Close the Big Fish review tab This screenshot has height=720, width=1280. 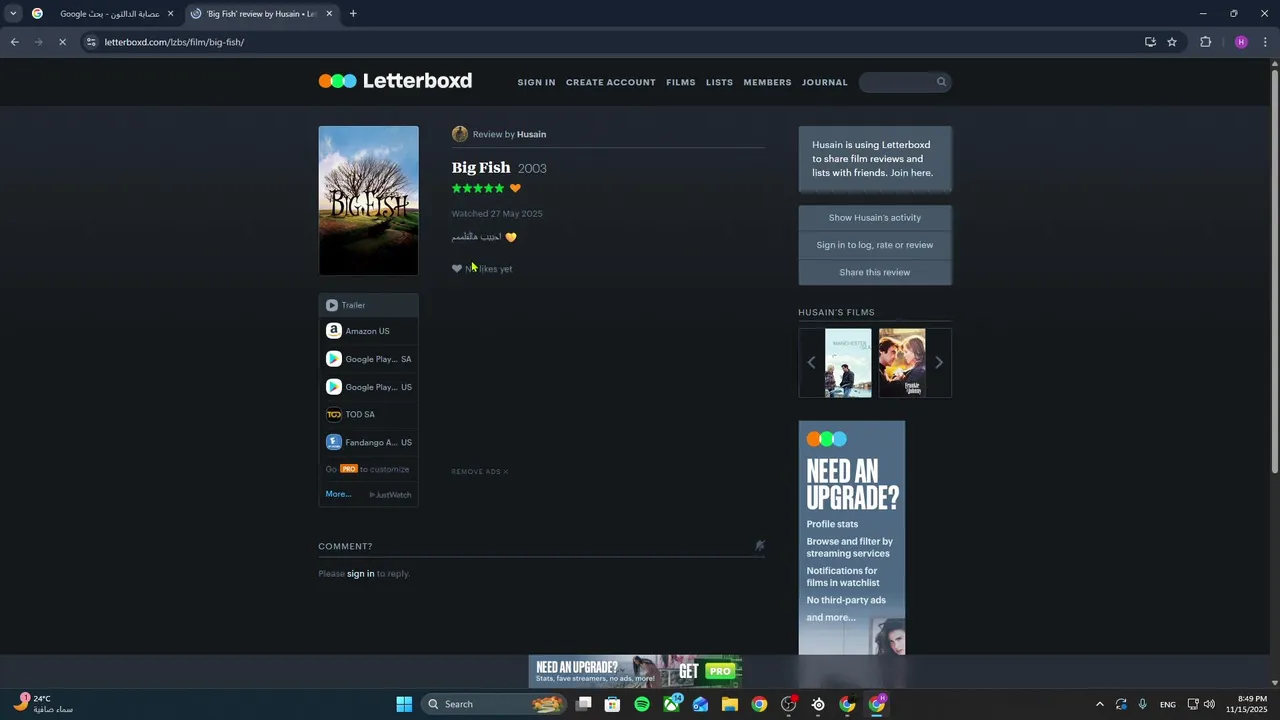(329, 14)
